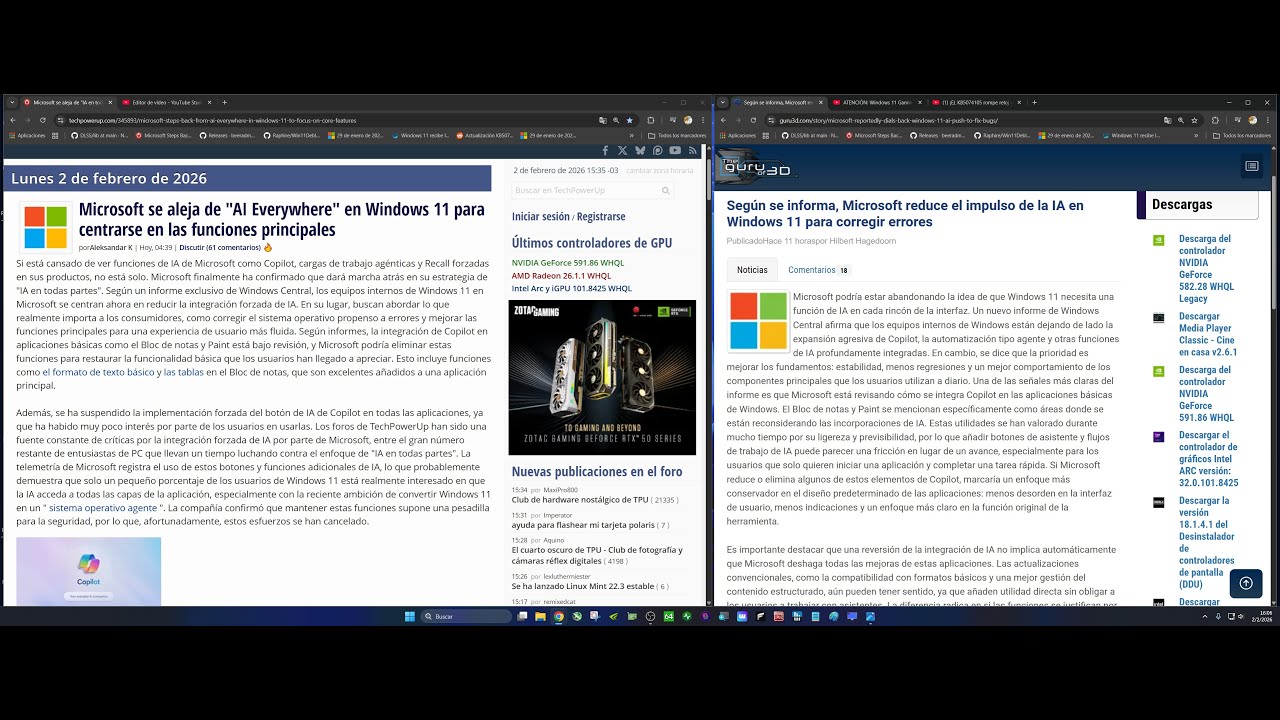Image resolution: width=1280 pixels, height=720 pixels.
Task: Reload the guru3d.com page
Action: coord(754,120)
